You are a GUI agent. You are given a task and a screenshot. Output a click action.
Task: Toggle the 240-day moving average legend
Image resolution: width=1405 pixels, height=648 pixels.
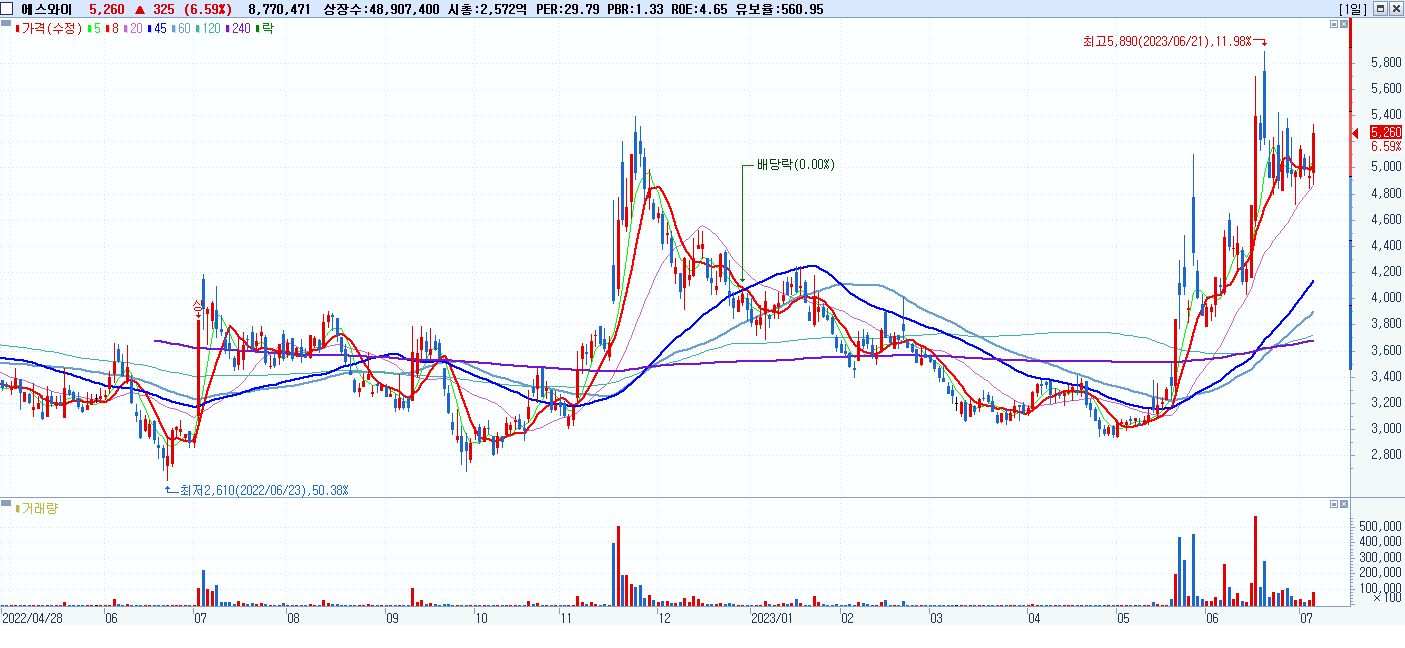pos(239,29)
